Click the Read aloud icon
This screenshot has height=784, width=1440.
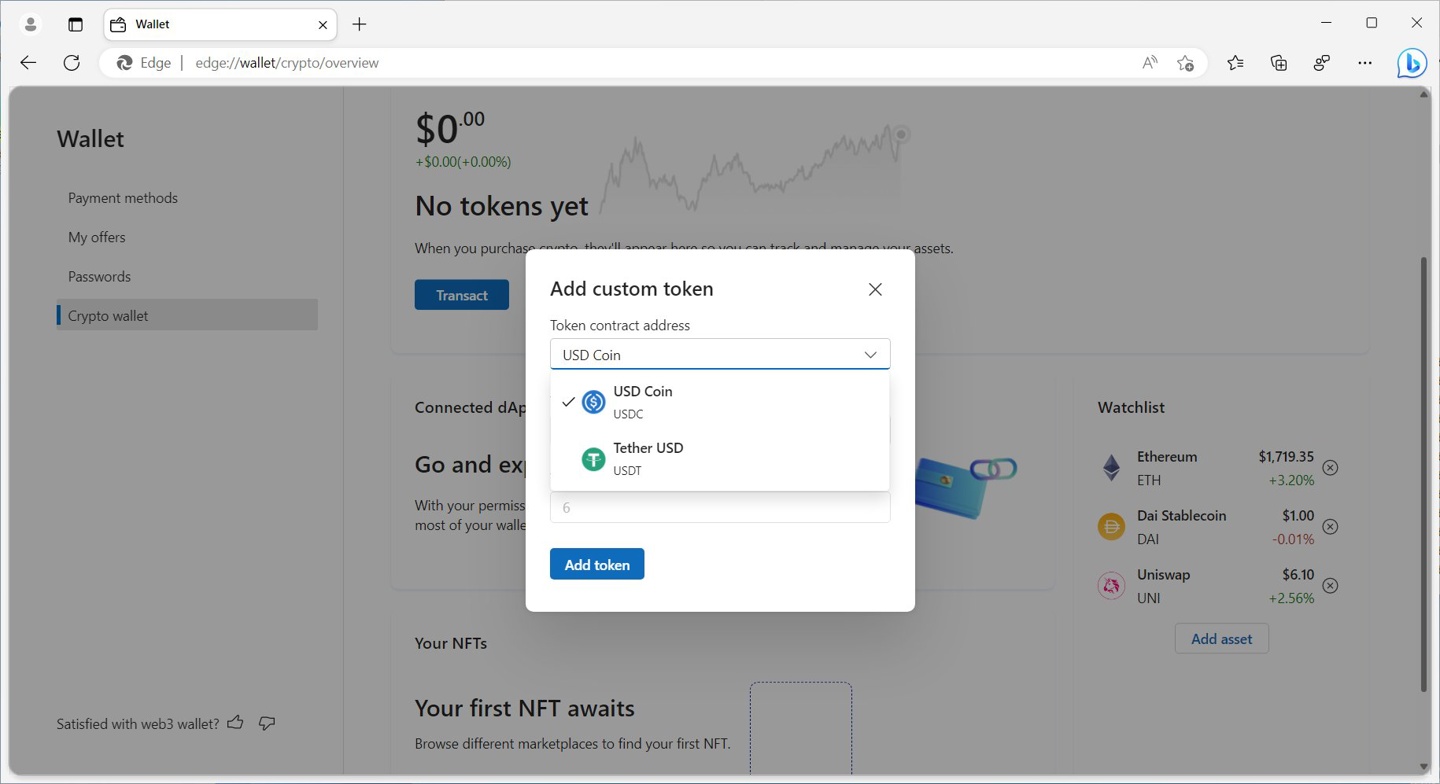click(1150, 63)
